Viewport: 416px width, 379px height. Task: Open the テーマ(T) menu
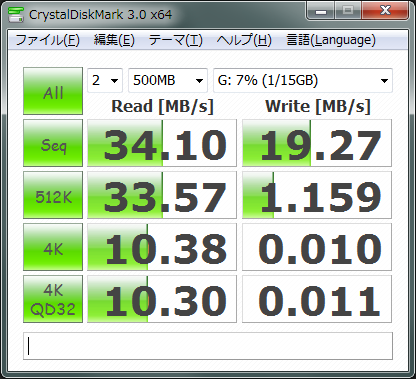pos(176,40)
